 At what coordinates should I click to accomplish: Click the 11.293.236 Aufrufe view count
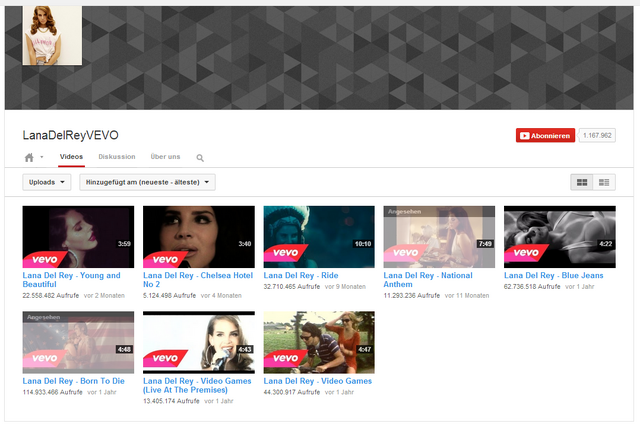(411, 296)
